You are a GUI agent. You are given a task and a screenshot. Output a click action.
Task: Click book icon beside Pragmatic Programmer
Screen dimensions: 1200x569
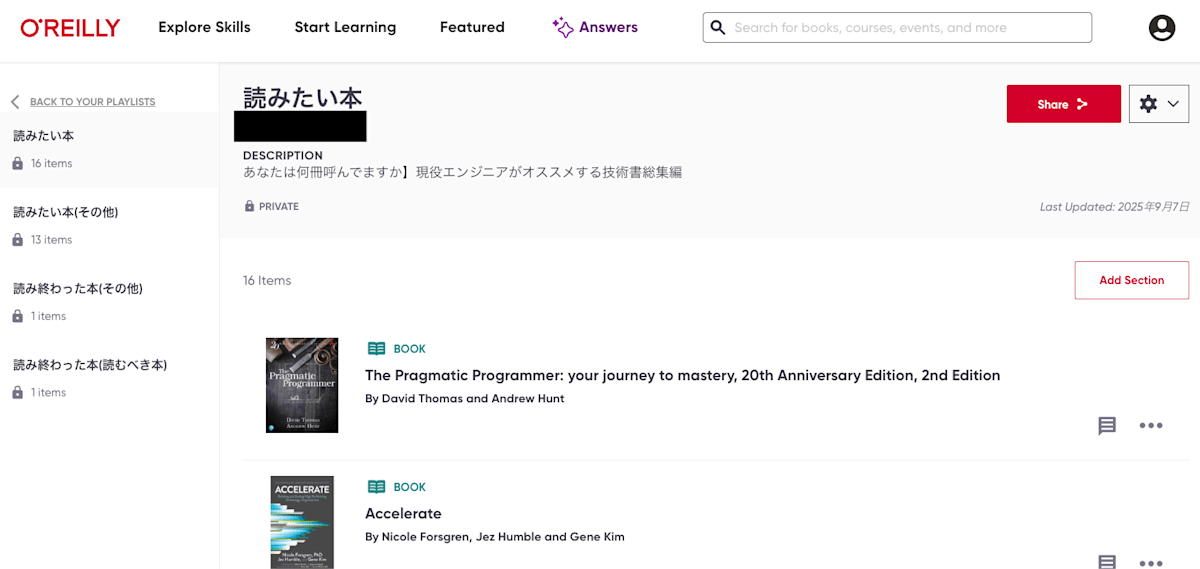tap(376, 349)
